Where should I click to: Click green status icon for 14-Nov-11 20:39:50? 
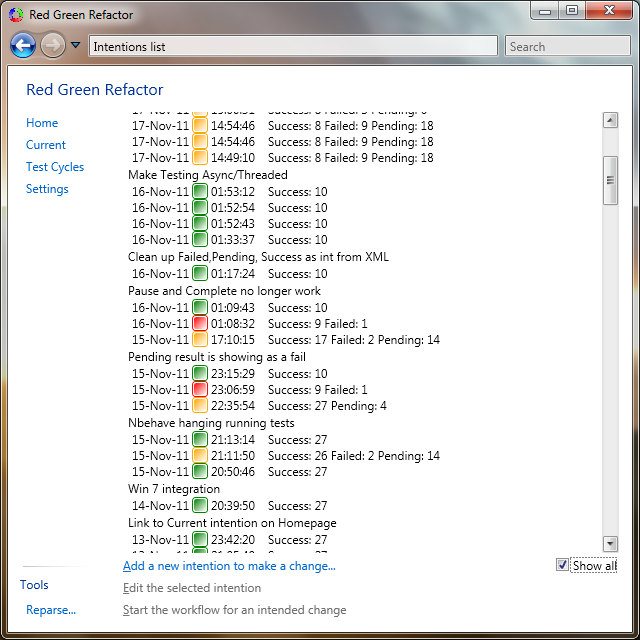[200, 506]
